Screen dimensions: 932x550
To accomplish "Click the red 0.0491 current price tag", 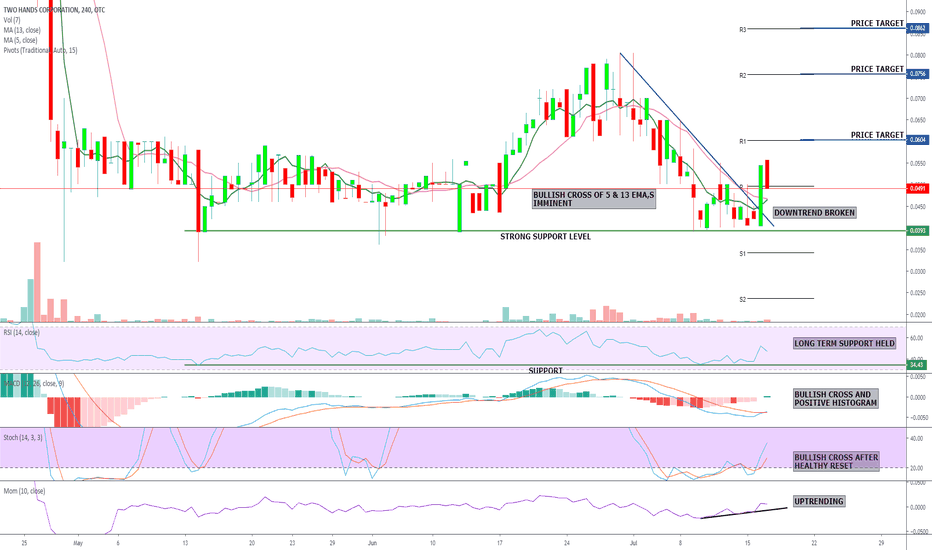I will (x=918, y=188).
